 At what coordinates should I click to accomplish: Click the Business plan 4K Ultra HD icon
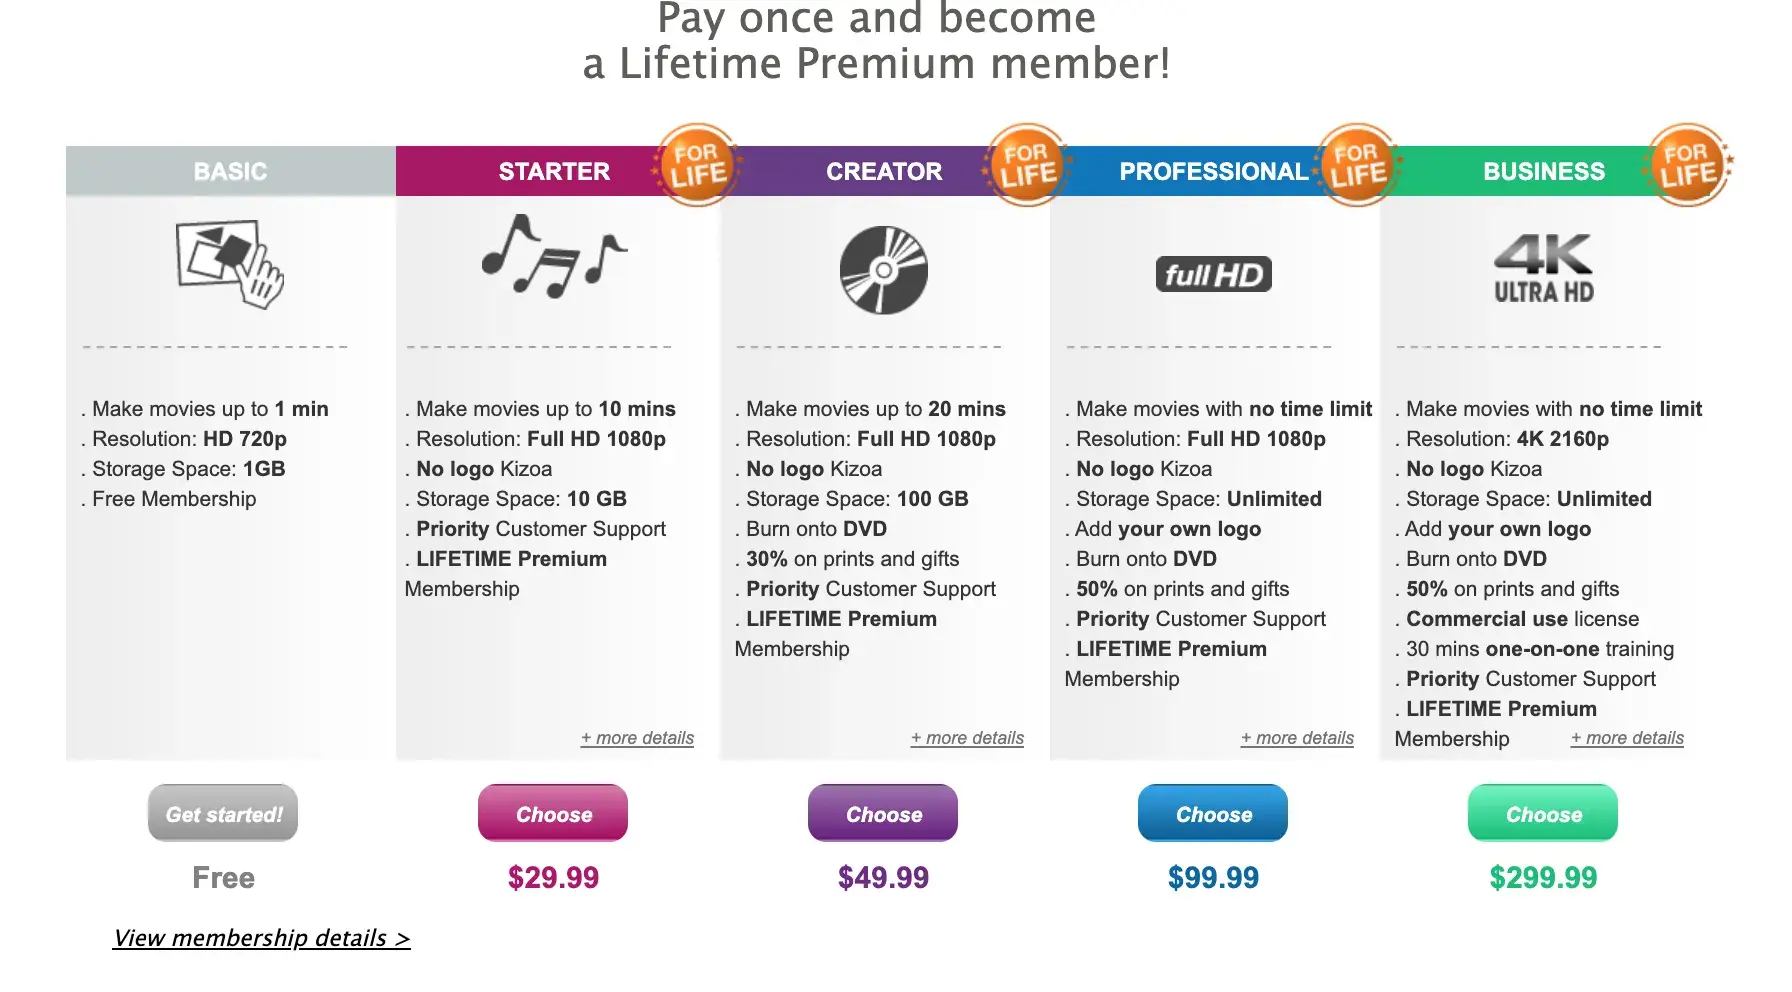click(x=1543, y=268)
